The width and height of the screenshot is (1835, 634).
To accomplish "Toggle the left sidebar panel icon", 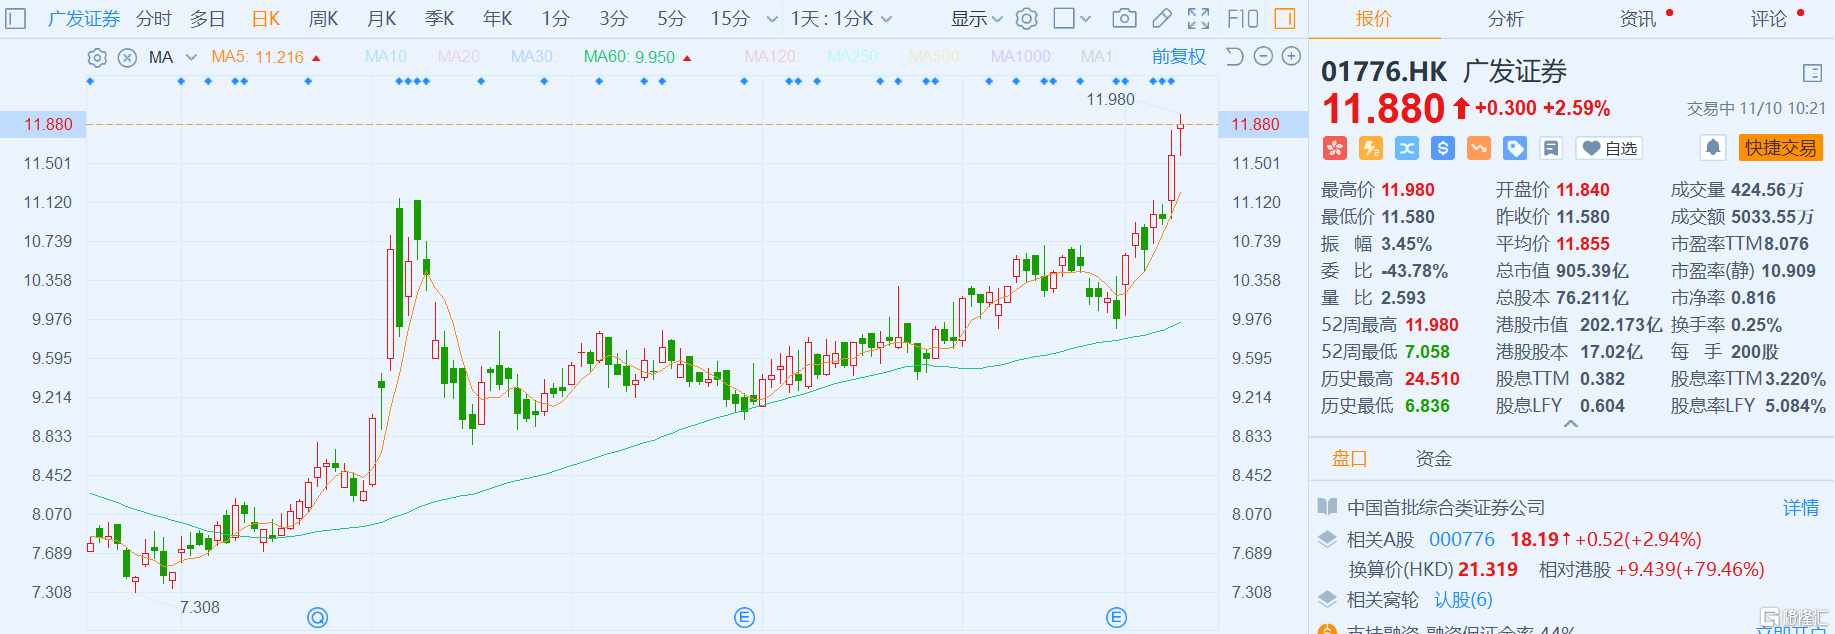I will 15,19.
